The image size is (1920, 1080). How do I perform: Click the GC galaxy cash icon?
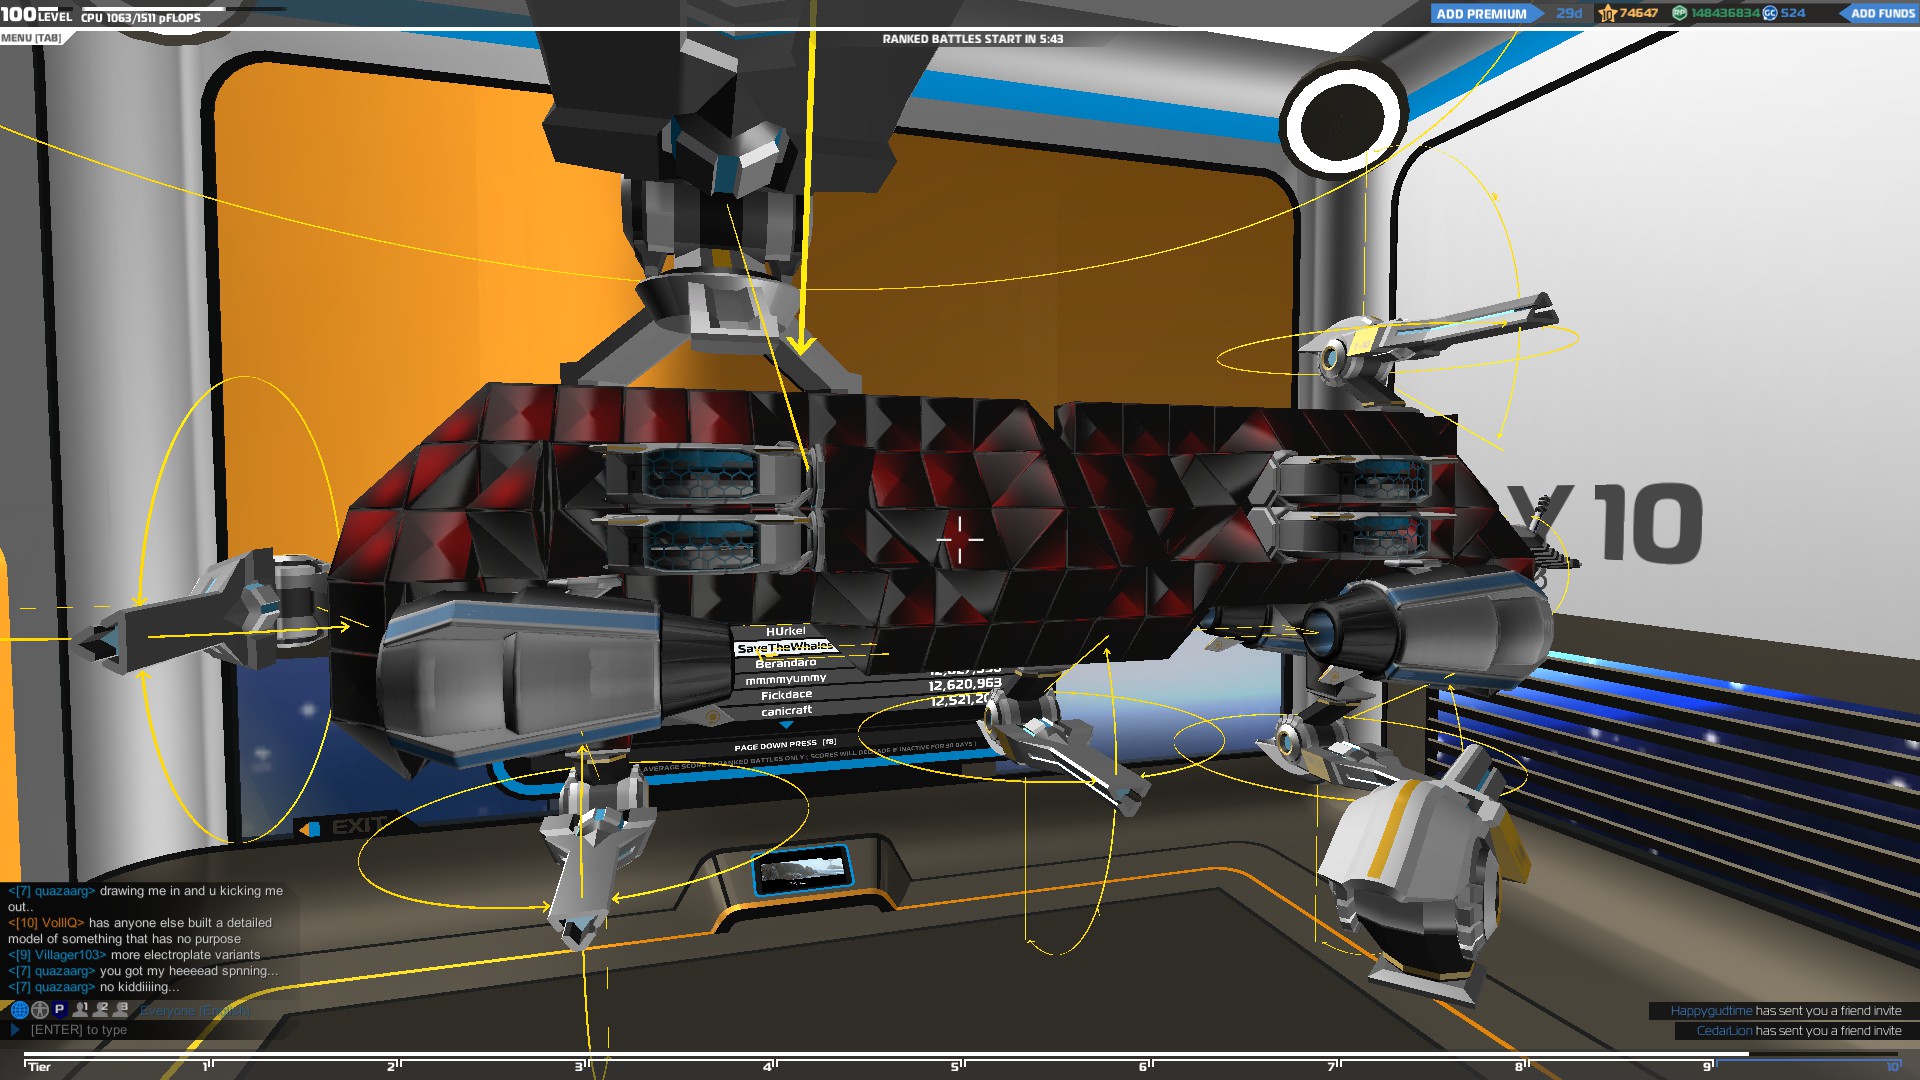coord(1770,13)
